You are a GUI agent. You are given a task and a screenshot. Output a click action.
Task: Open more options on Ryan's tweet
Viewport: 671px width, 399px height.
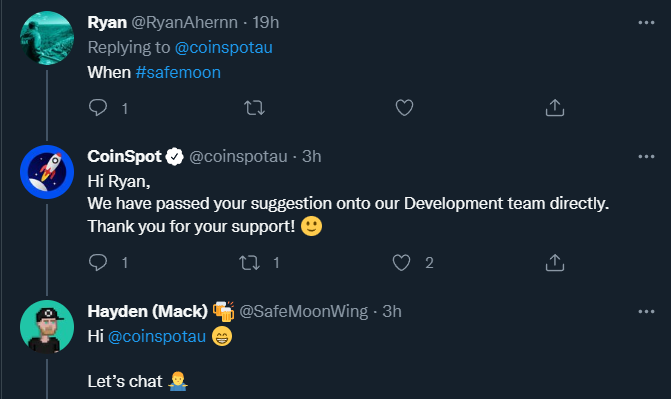[x=646, y=22]
